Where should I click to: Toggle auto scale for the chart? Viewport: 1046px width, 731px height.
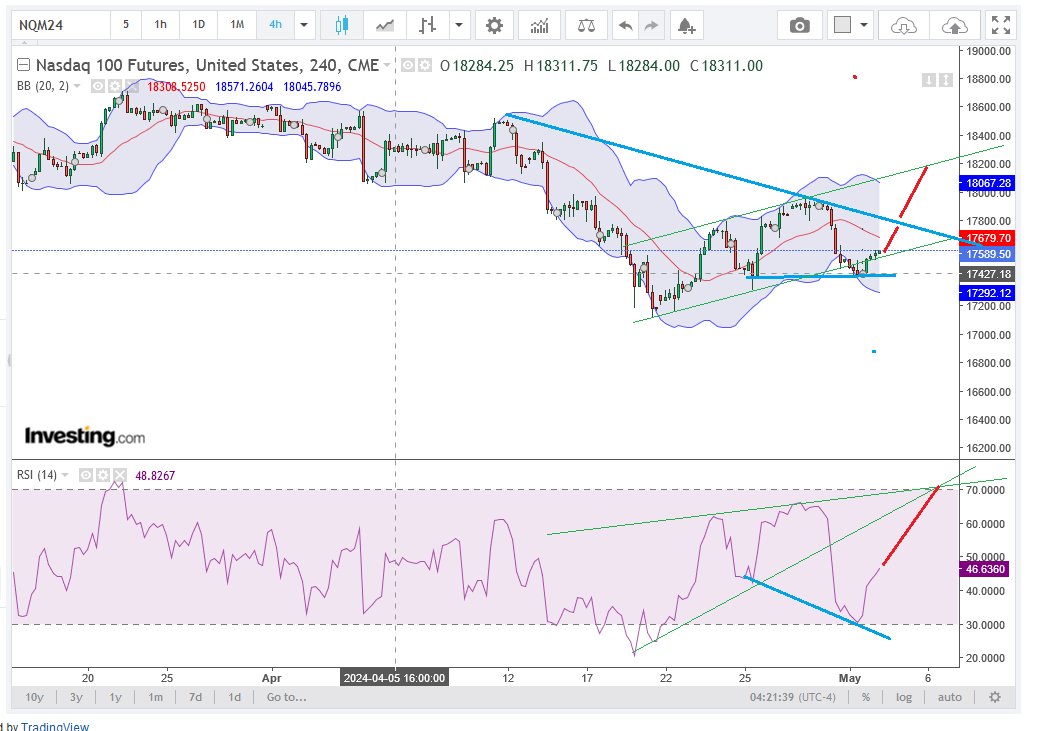click(950, 697)
